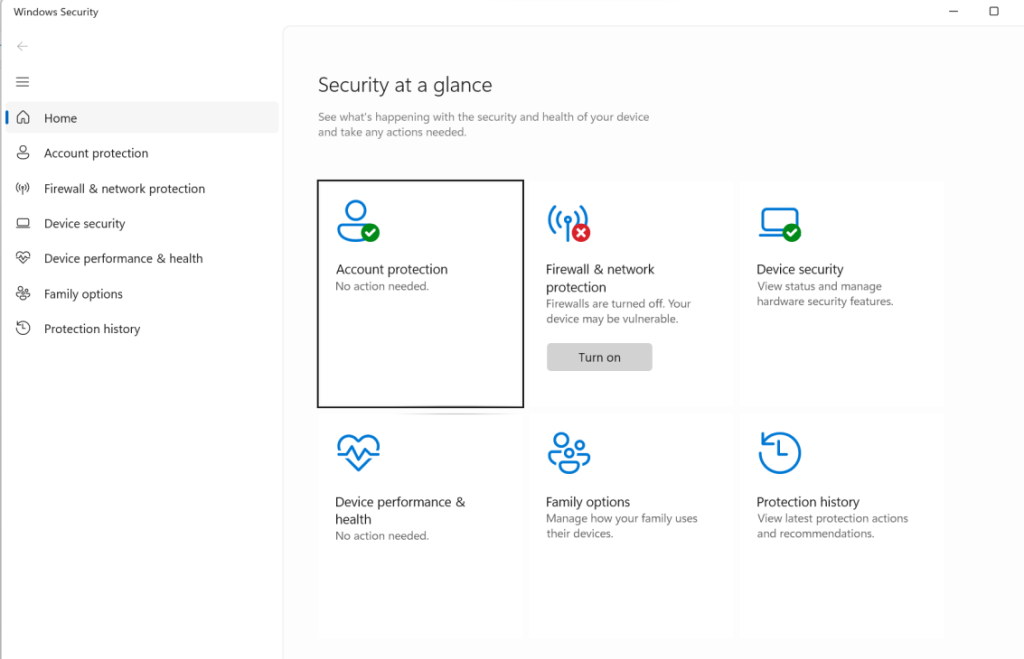Maximize the Windows Security window

click(993, 12)
